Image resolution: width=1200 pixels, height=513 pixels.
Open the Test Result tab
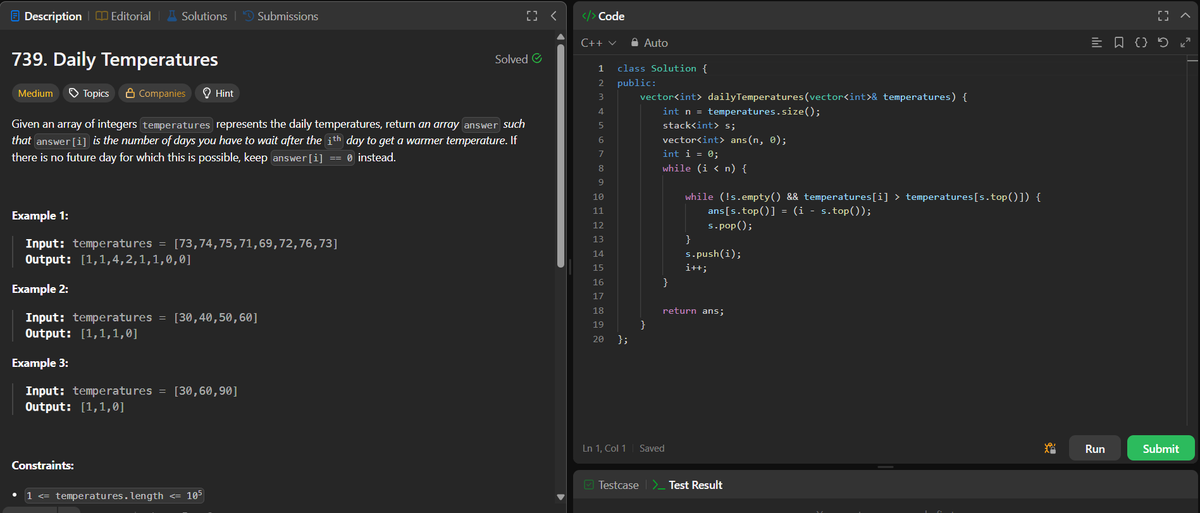click(x=687, y=485)
